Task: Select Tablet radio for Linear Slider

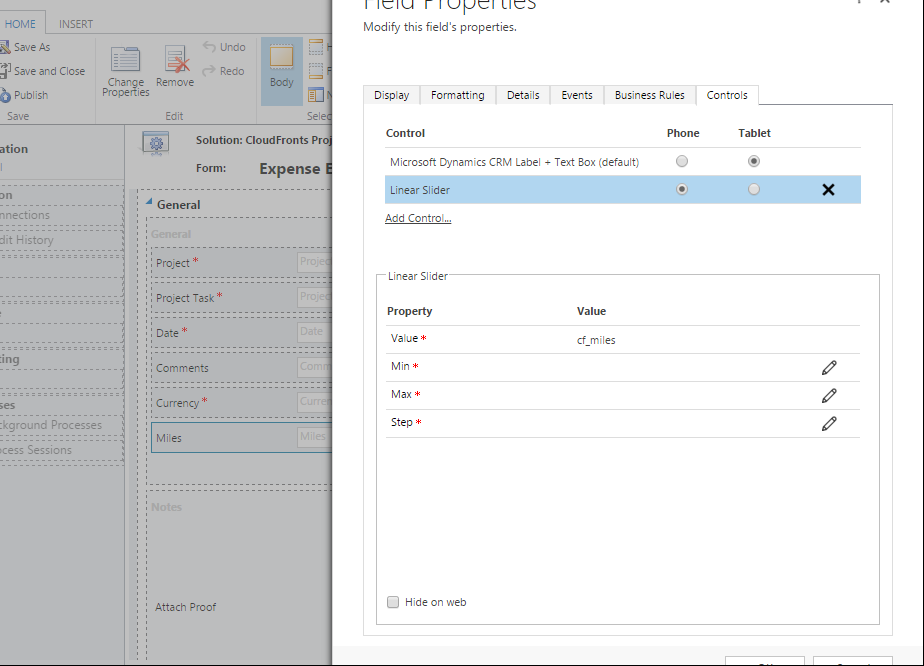Action: point(754,190)
